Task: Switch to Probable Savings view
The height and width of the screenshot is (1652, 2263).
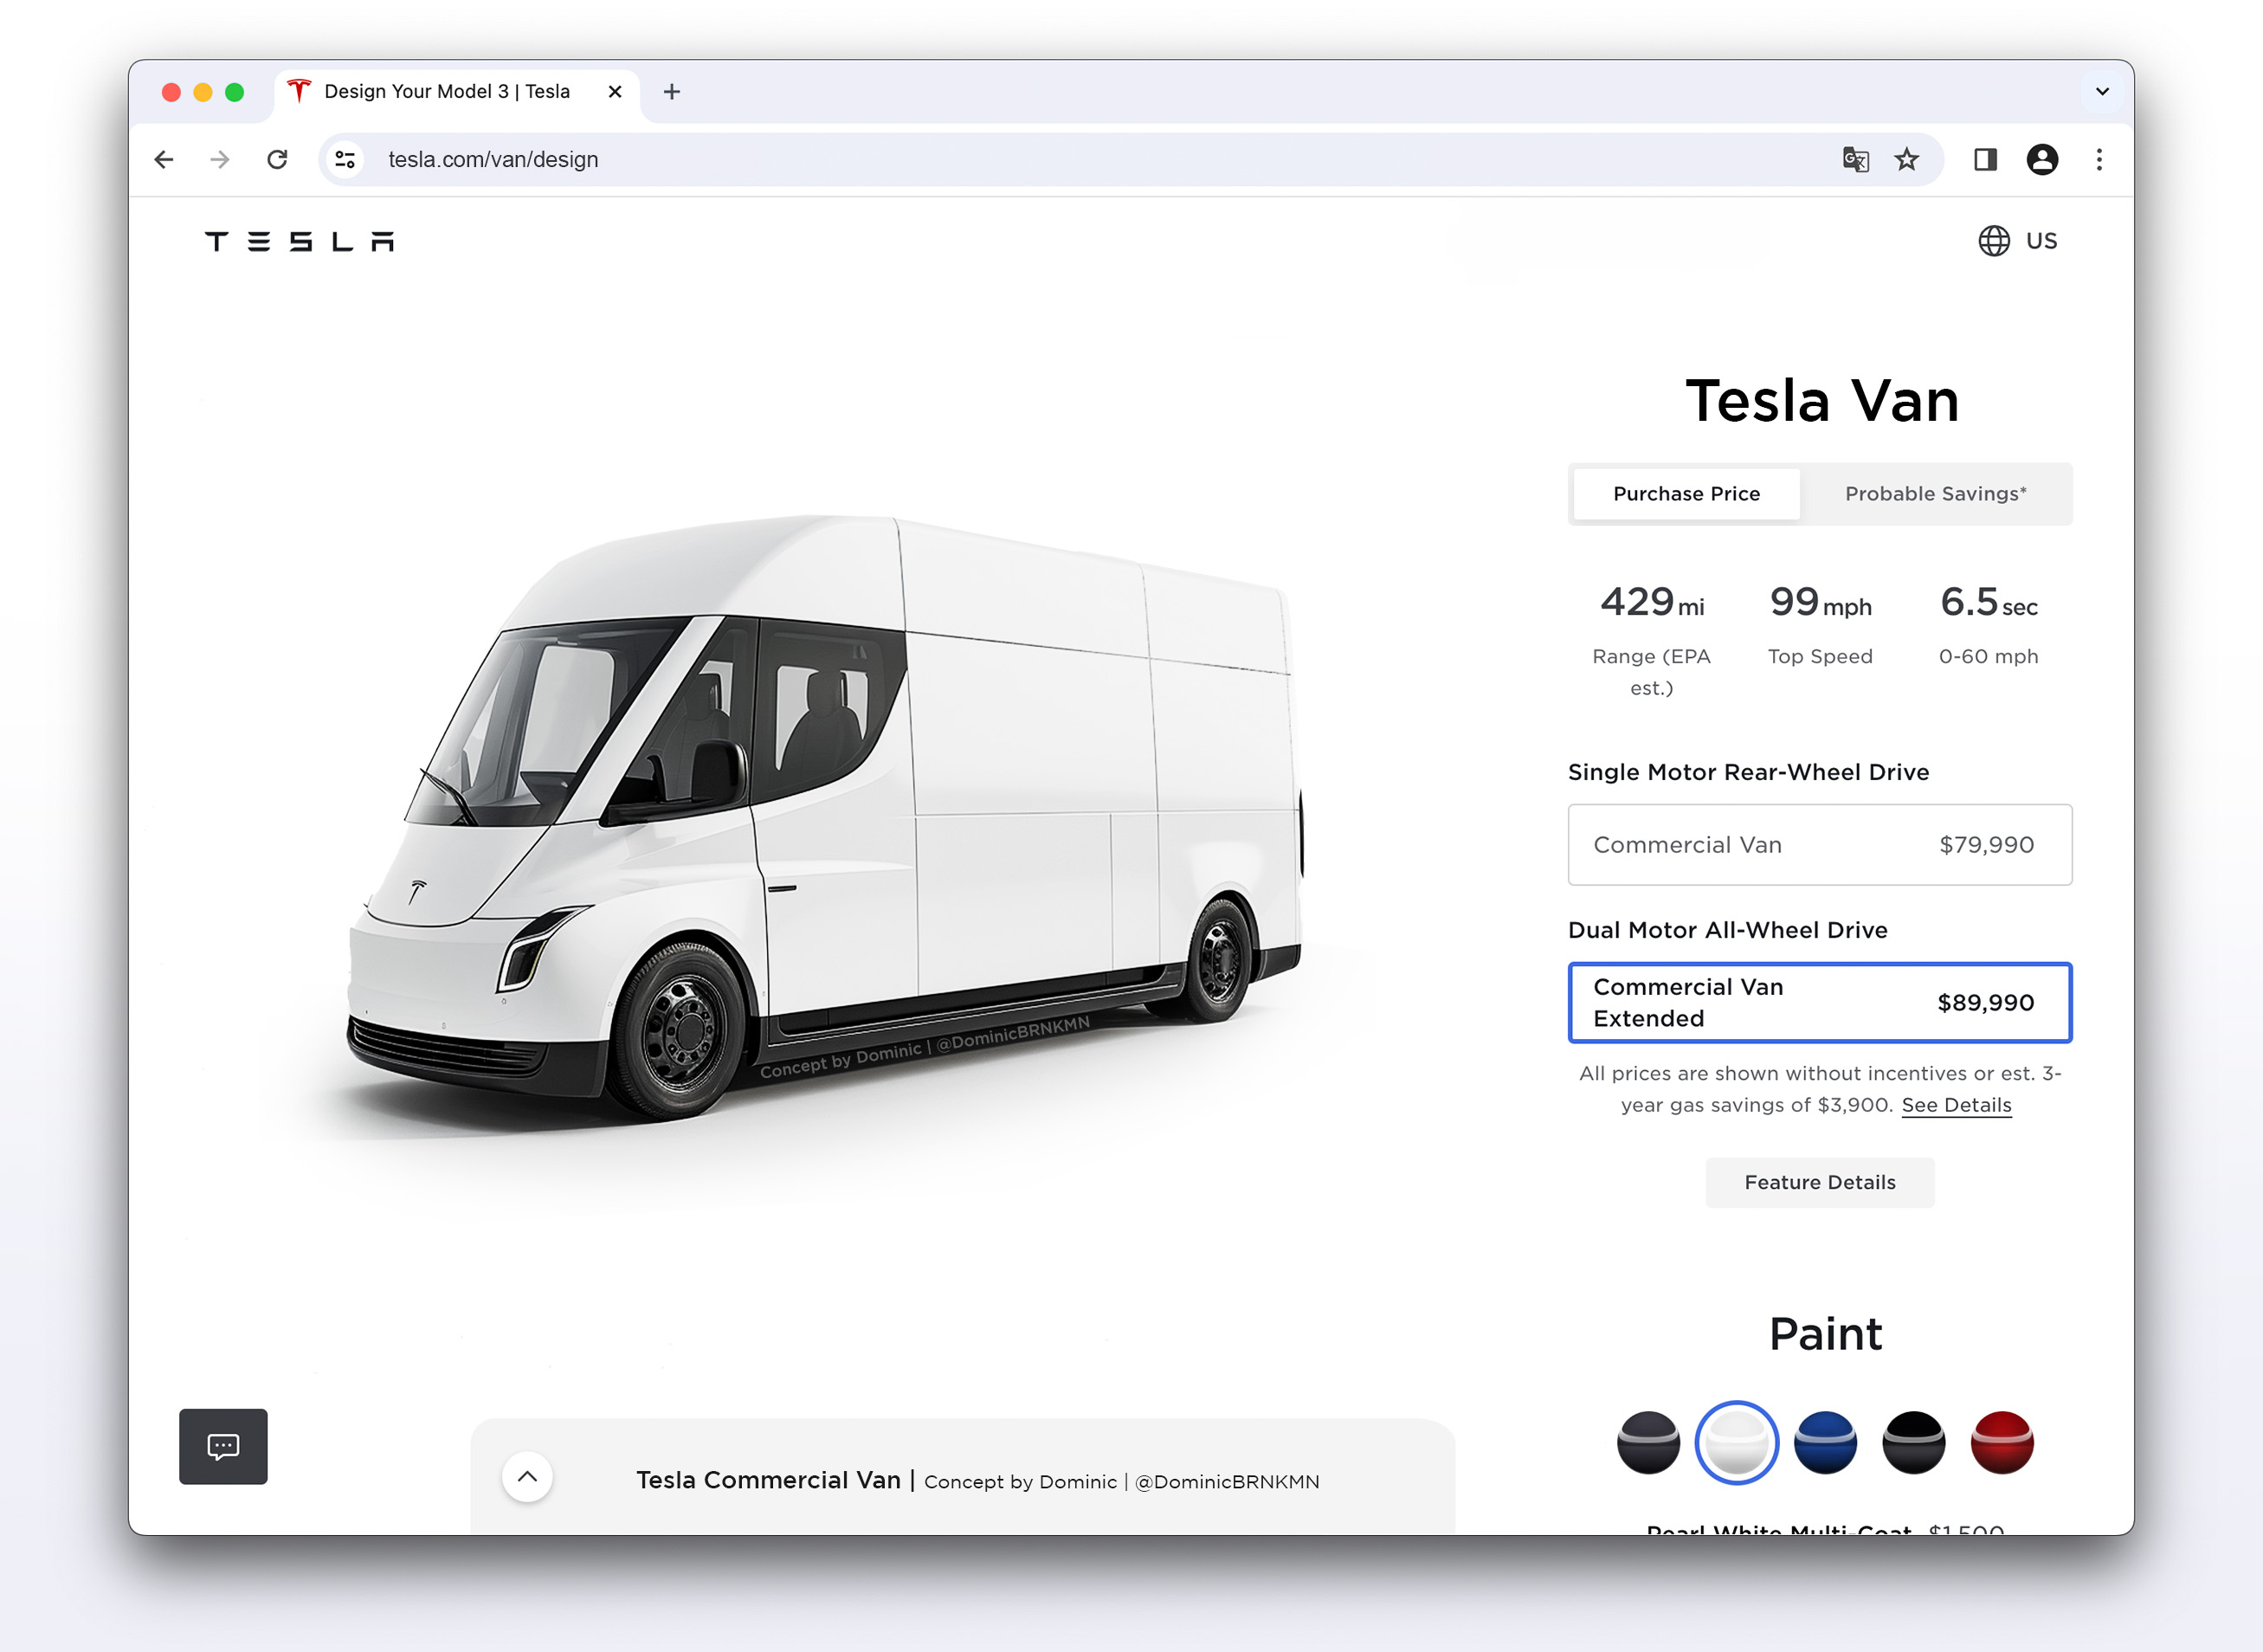Action: click(1936, 494)
